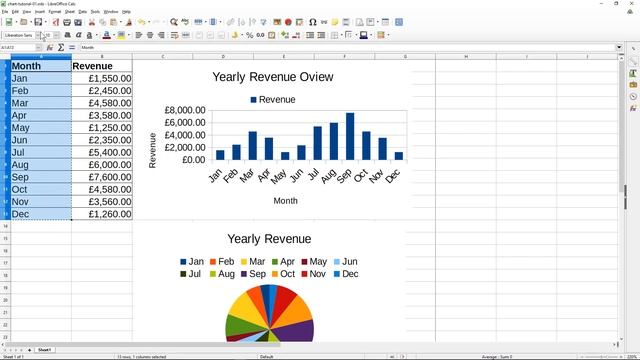Click the Sum sigma icon
This screenshot has width=640, height=360.
point(61,47)
